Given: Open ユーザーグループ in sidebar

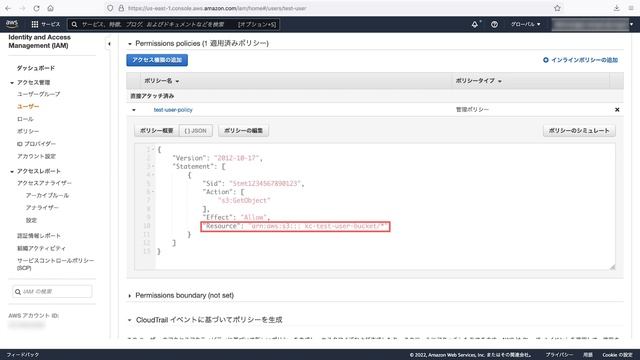Looking at the screenshot, I should tap(39, 94).
